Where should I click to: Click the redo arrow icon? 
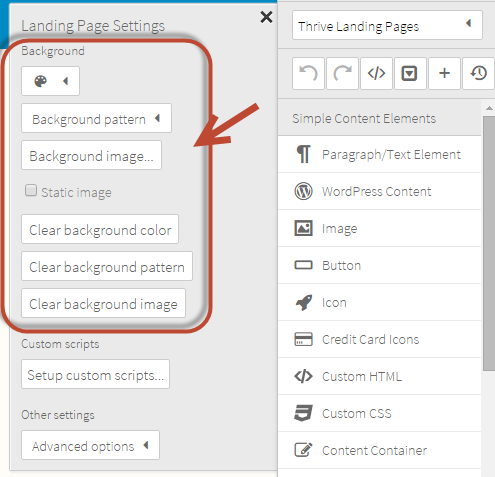pyautogui.click(x=342, y=73)
